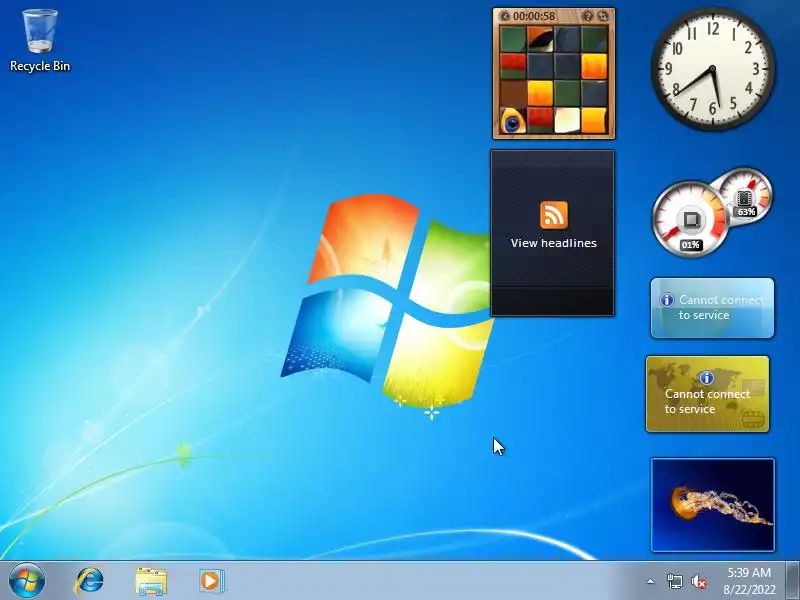Click the puzzle tile with the black beak
This screenshot has width=800, height=600.
tap(540, 39)
